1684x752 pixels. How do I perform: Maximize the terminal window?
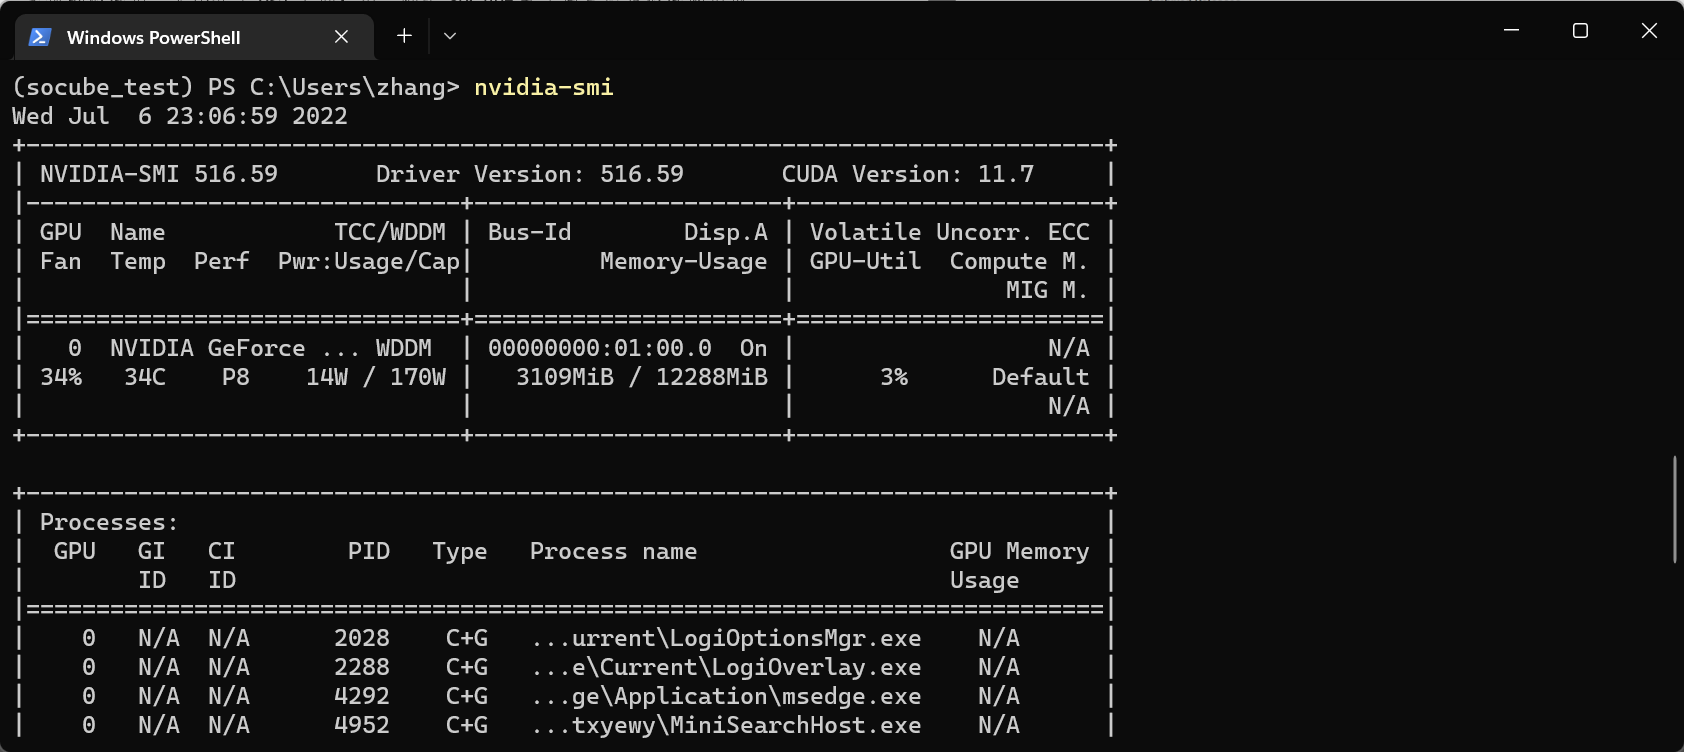pos(1580,31)
